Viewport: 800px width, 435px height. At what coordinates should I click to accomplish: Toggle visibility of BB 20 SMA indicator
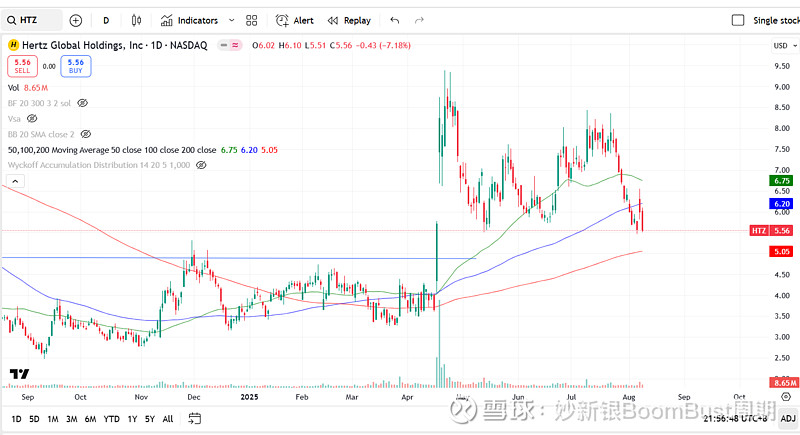point(86,134)
